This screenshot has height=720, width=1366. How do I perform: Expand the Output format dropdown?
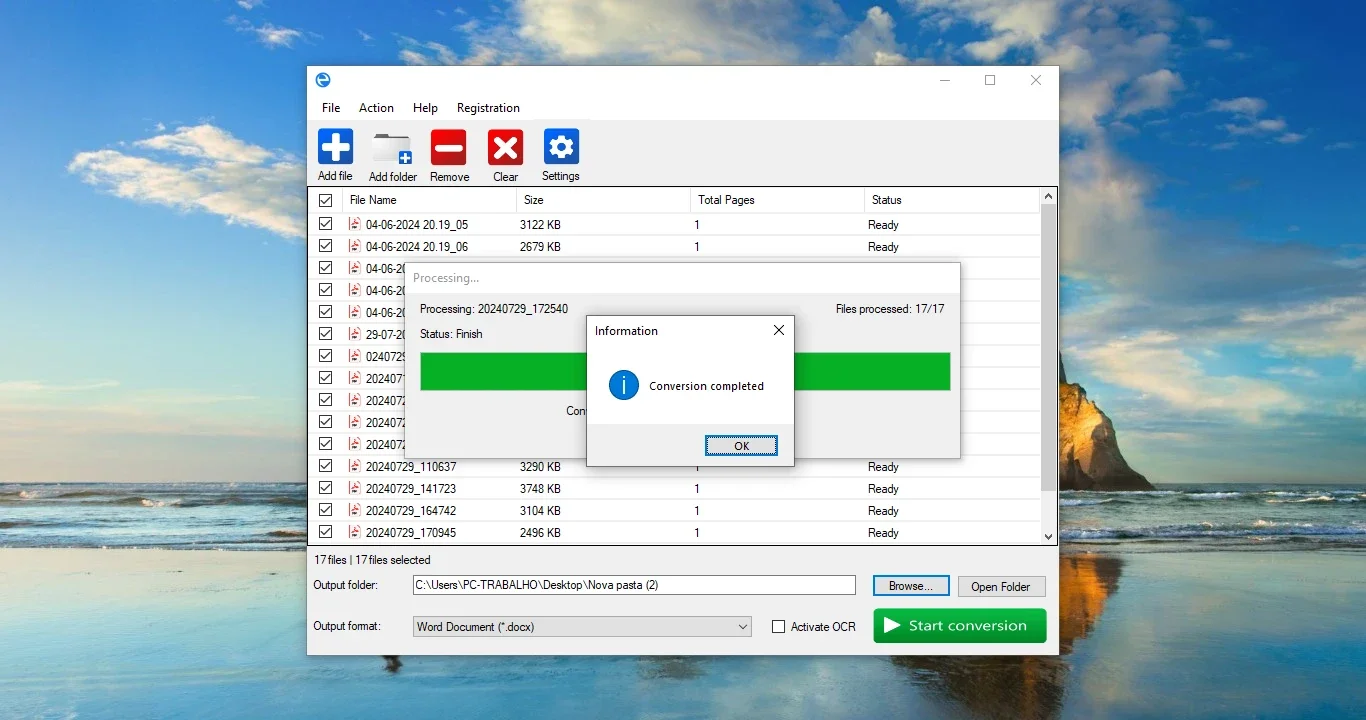coord(582,627)
